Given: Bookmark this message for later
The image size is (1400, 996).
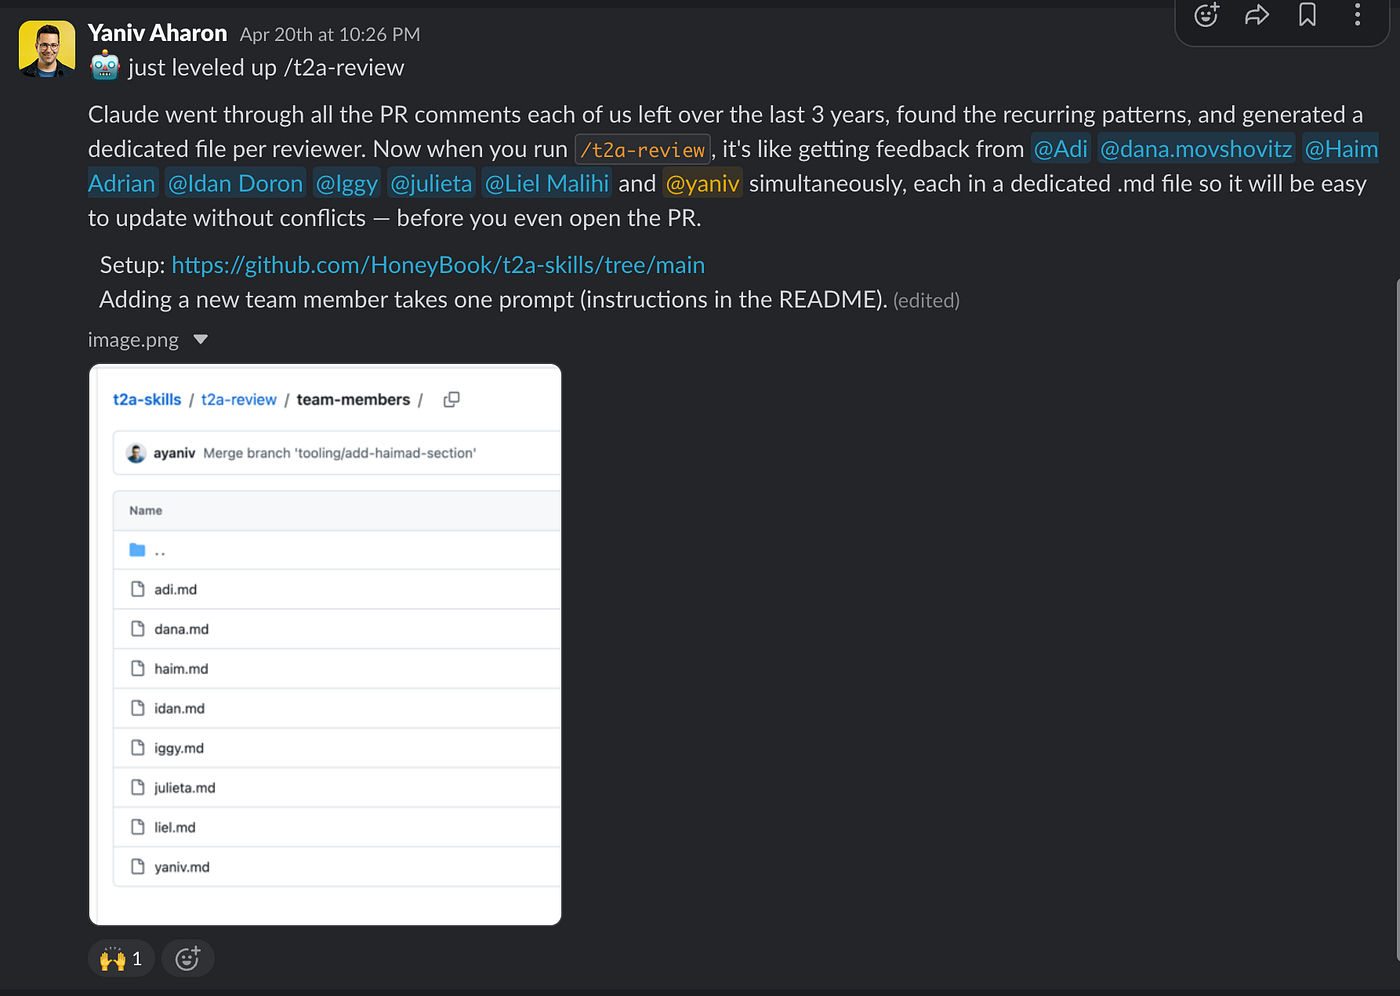Looking at the screenshot, I should pos(1307,15).
